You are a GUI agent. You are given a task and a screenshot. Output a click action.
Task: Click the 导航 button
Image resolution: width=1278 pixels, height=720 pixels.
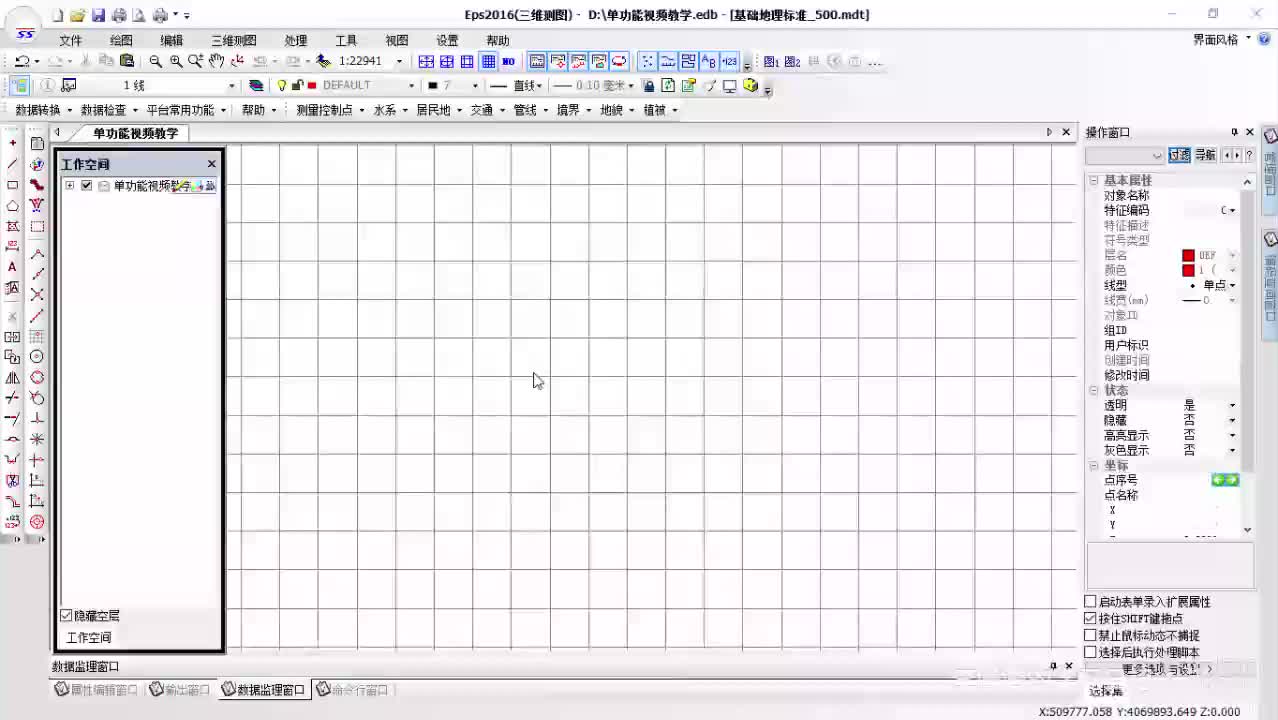point(1205,155)
